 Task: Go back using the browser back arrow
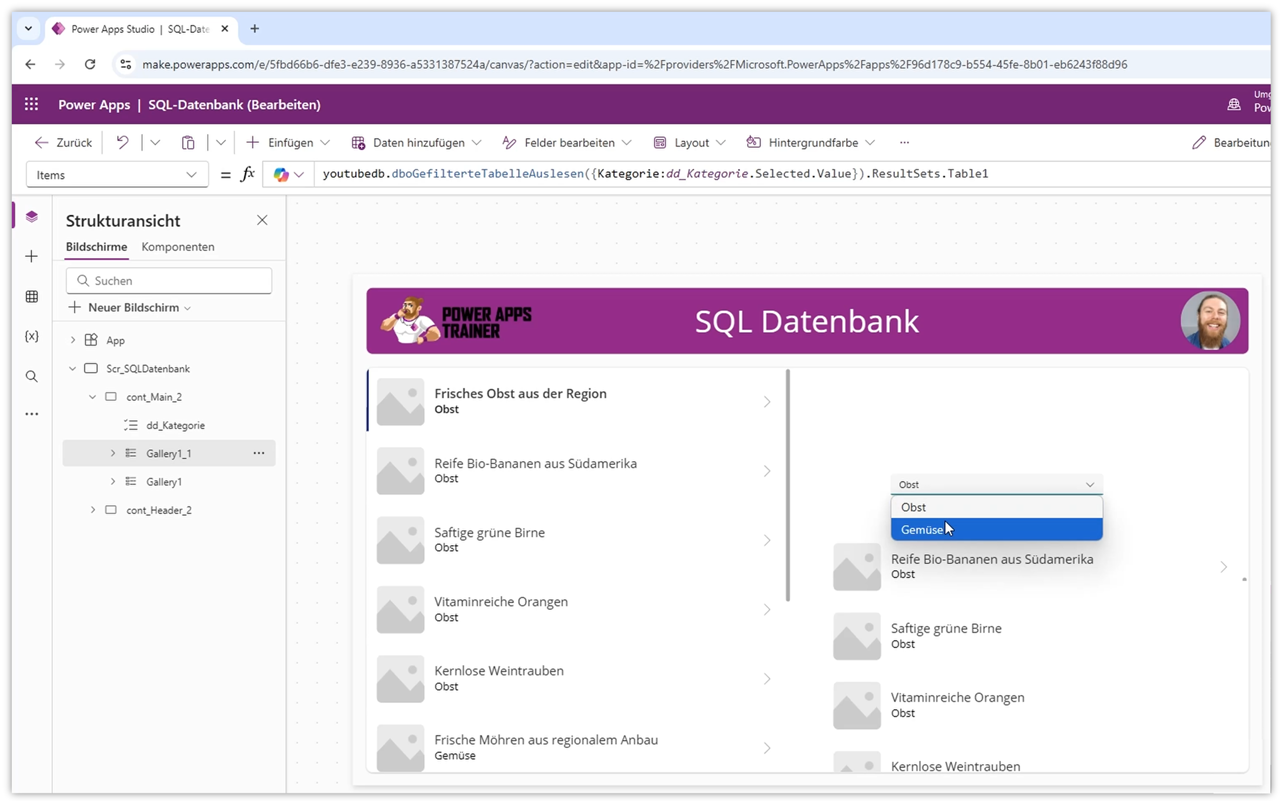pos(30,64)
